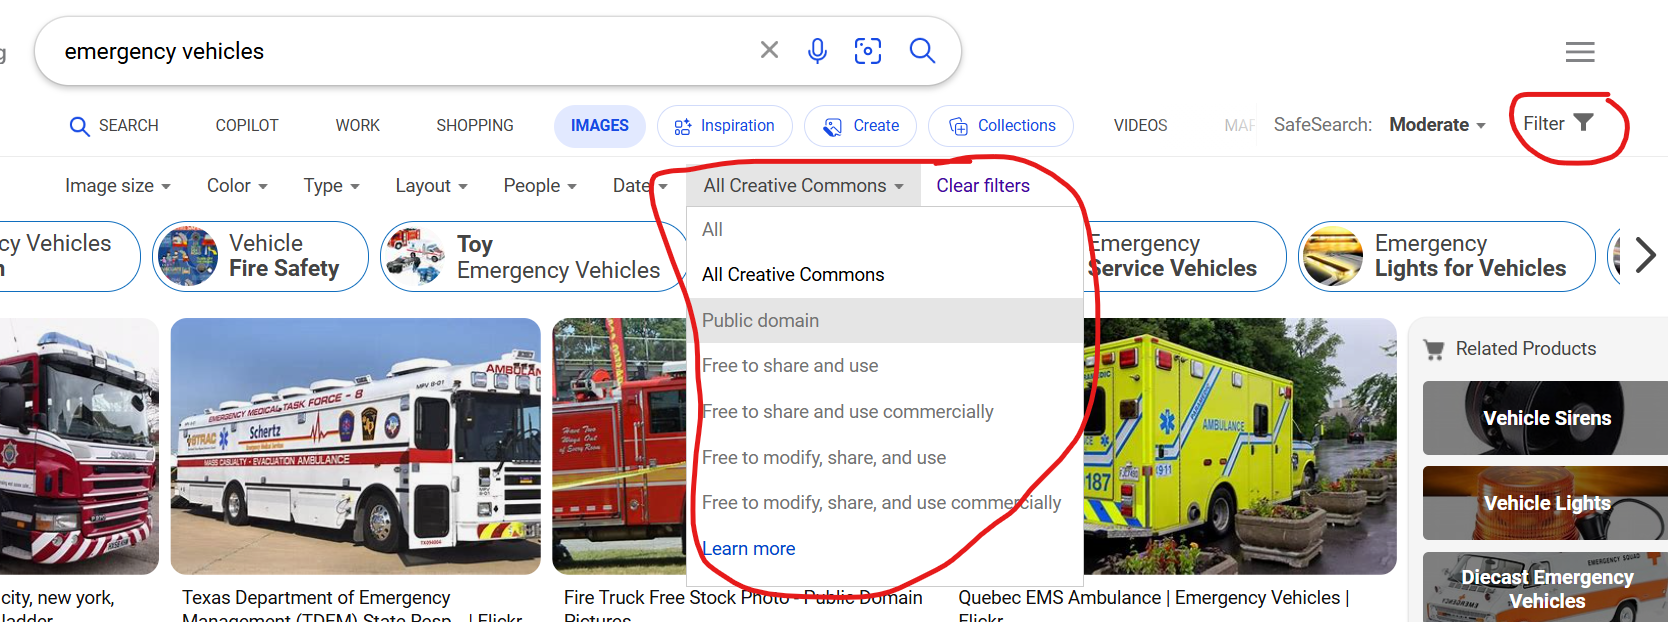Choose Free to modify, share, and use
The width and height of the screenshot is (1668, 622).
pos(885,458)
